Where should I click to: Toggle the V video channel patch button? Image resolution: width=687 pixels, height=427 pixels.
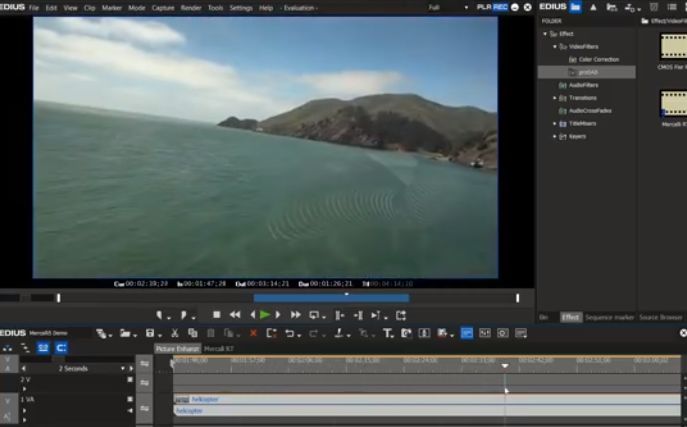click(x=7, y=402)
